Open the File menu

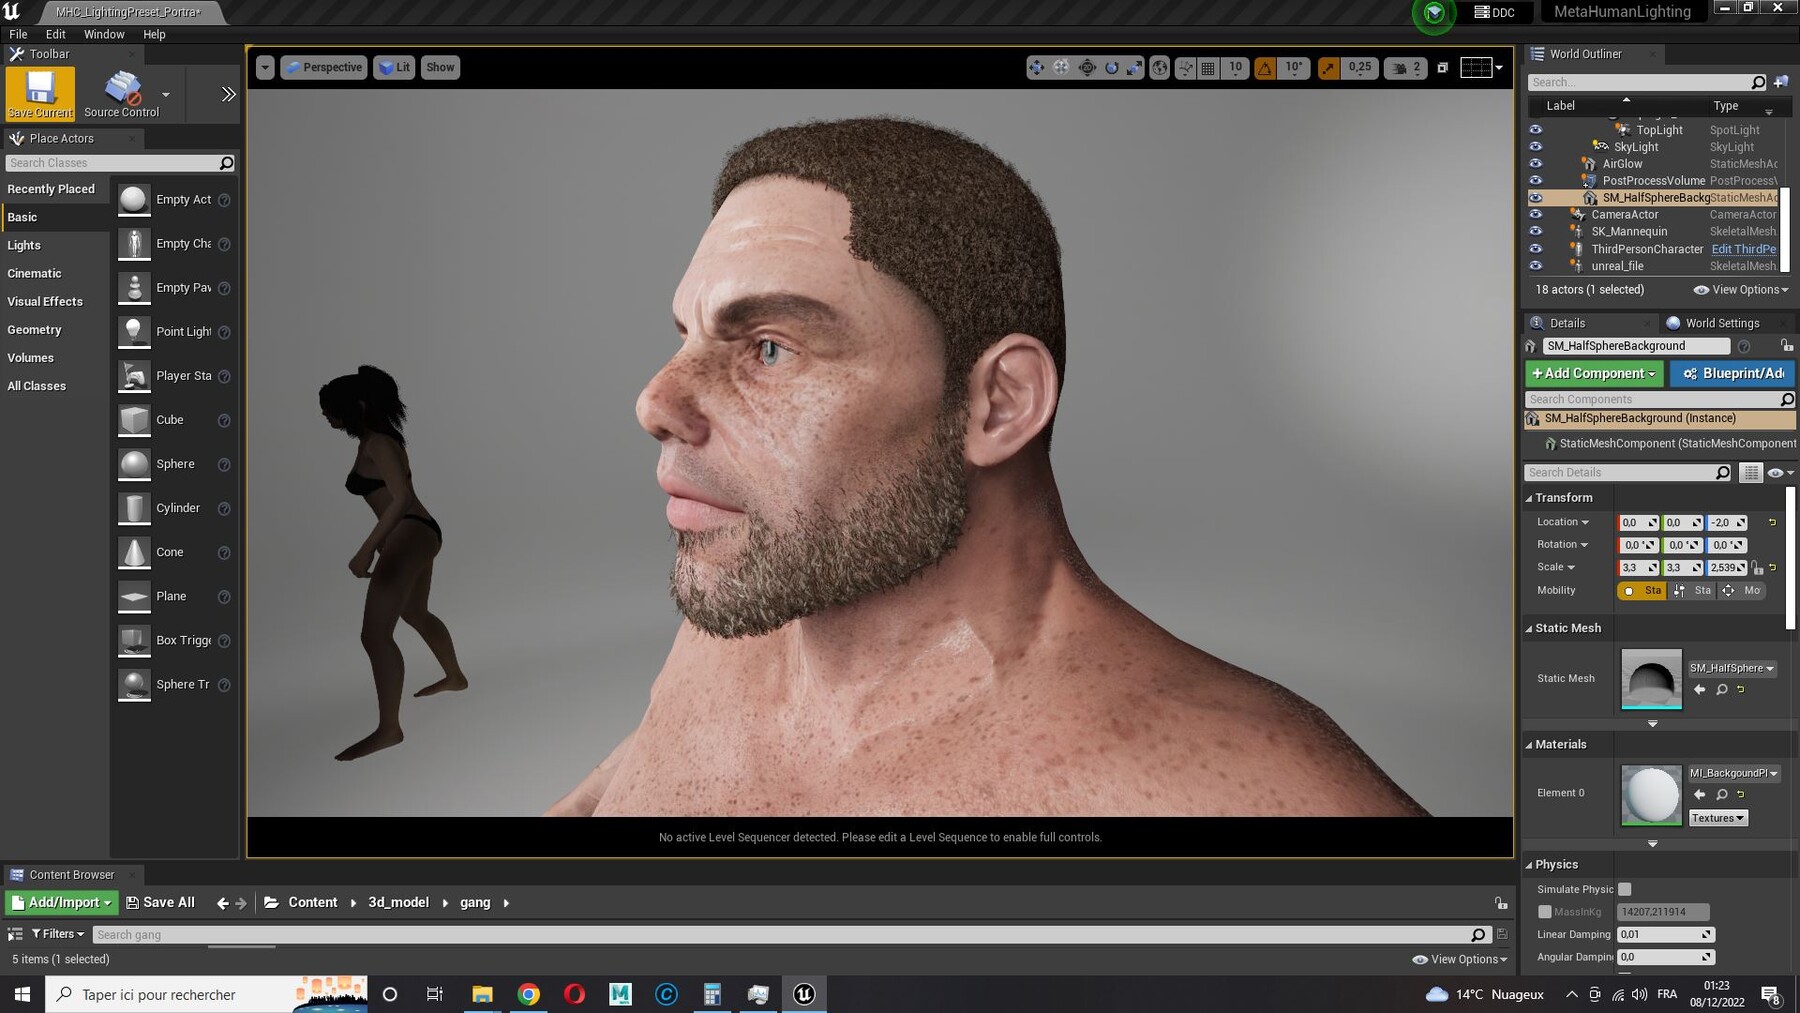click(18, 34)
